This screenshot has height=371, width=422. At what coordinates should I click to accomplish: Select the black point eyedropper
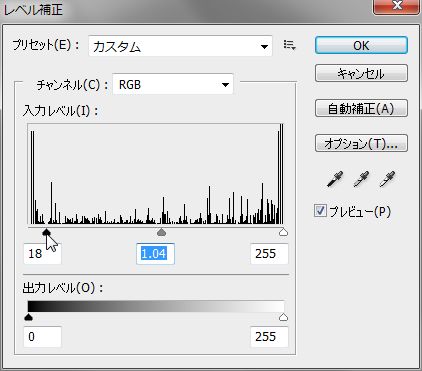(x=335, y=179)
